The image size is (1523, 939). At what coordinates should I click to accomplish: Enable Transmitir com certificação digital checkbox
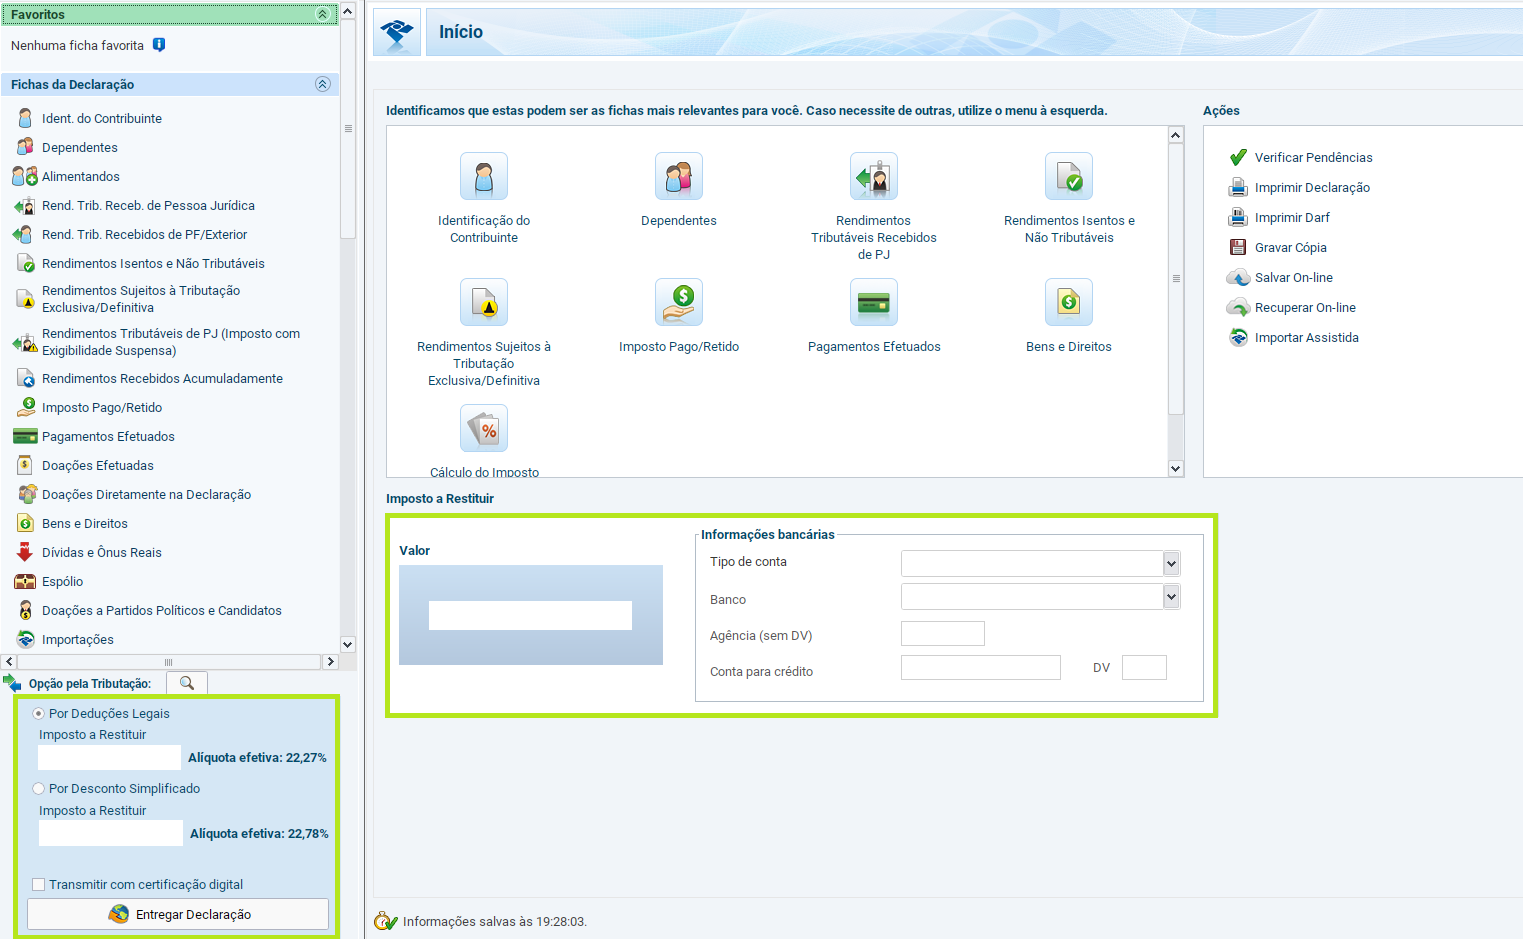point(39,885)
